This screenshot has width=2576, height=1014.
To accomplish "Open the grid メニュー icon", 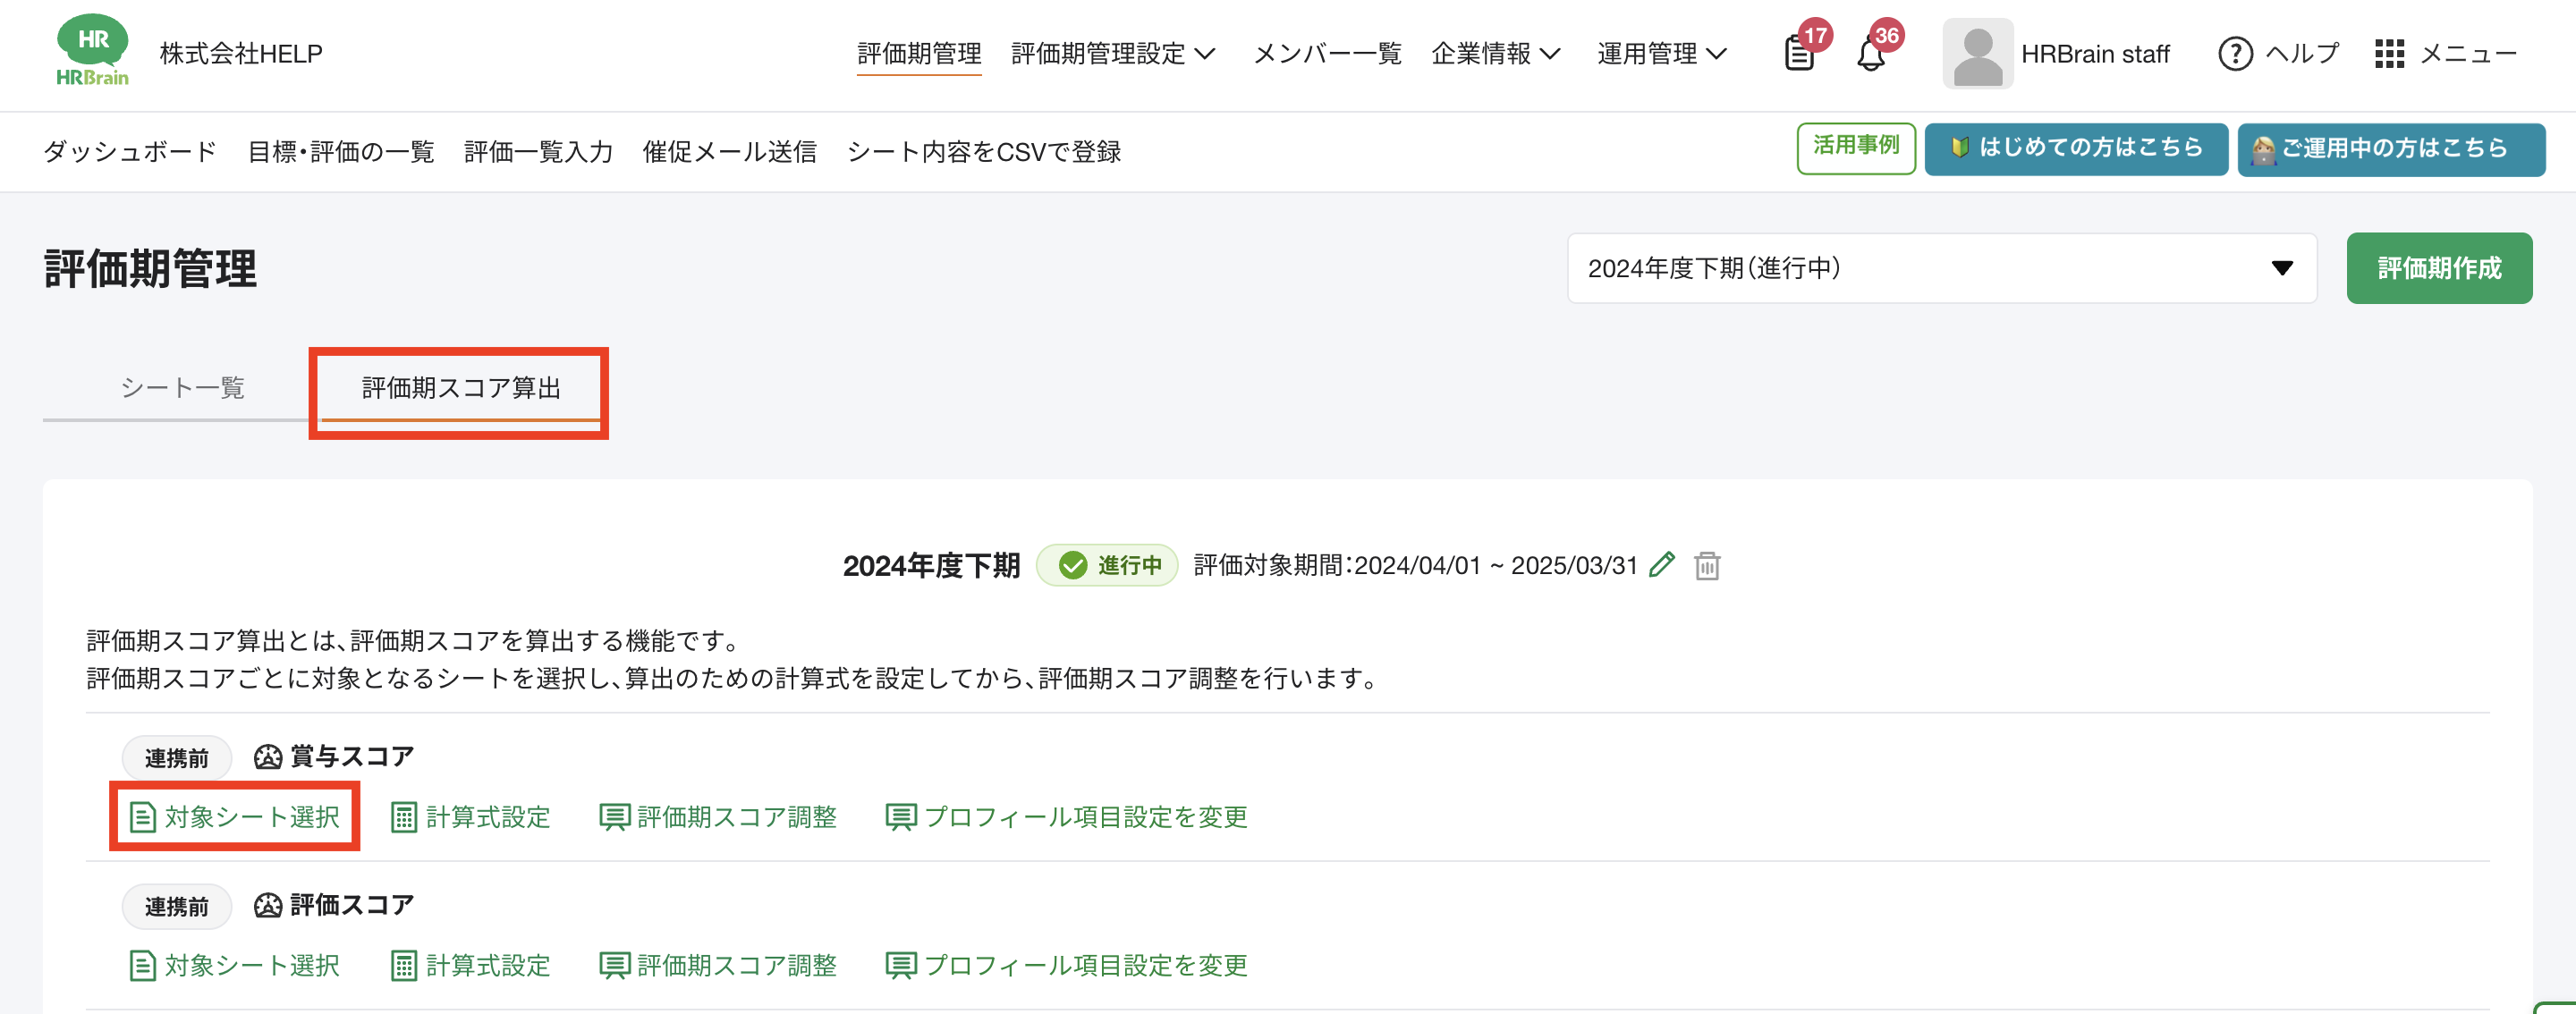I will tap(2389, 54).
